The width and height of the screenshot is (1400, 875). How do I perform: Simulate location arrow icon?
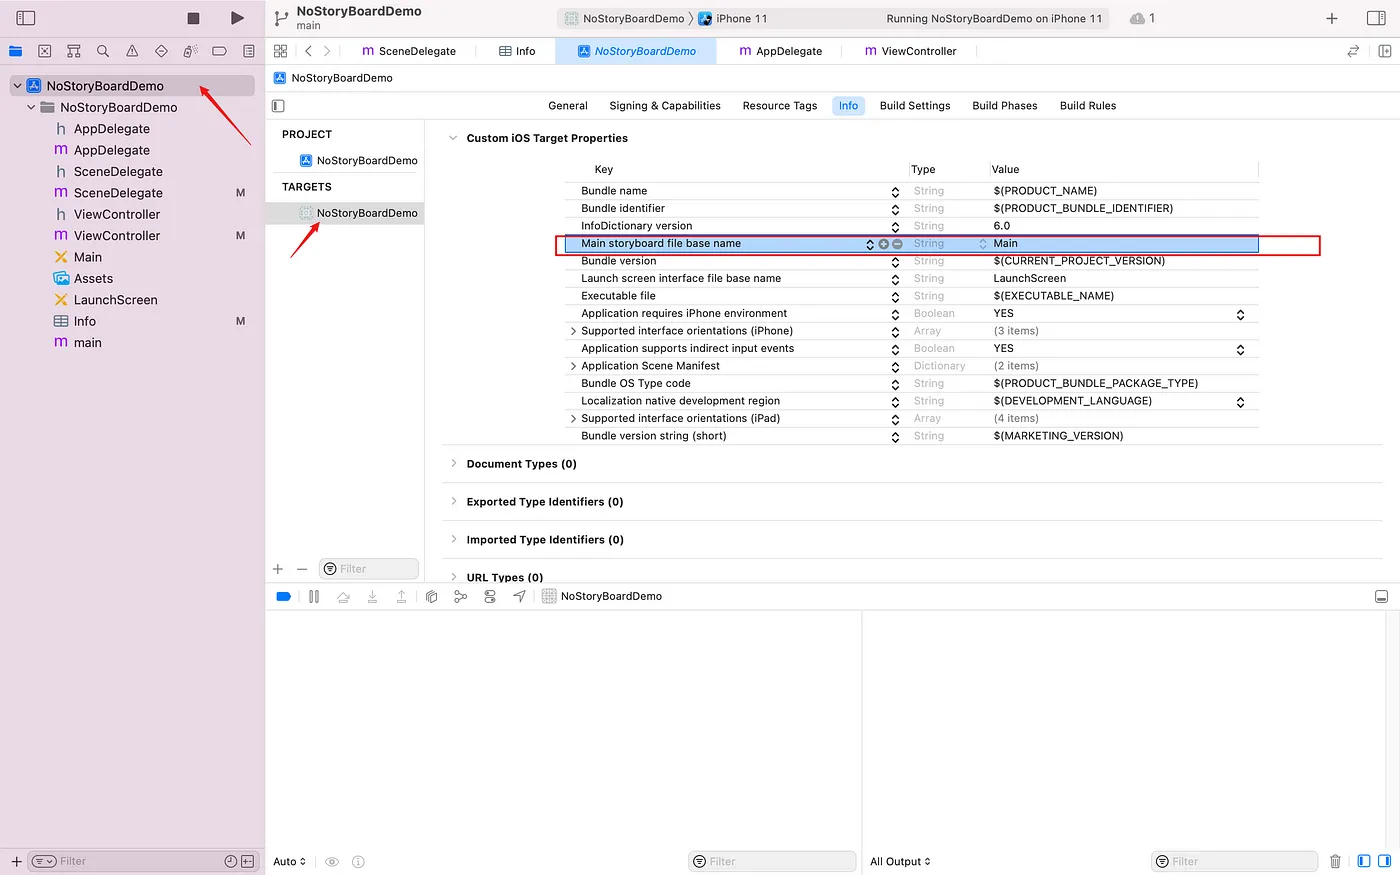(x=519, y=596)
